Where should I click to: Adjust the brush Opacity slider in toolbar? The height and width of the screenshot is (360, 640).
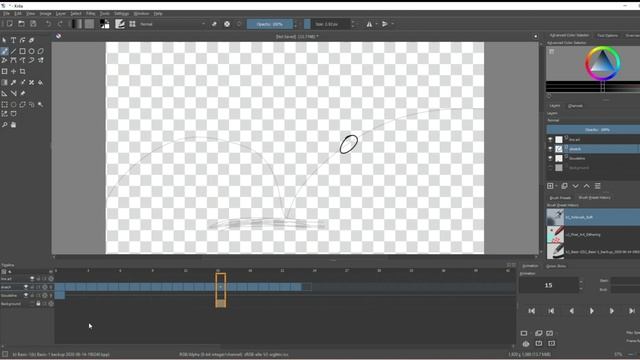[x=270, y=24]
